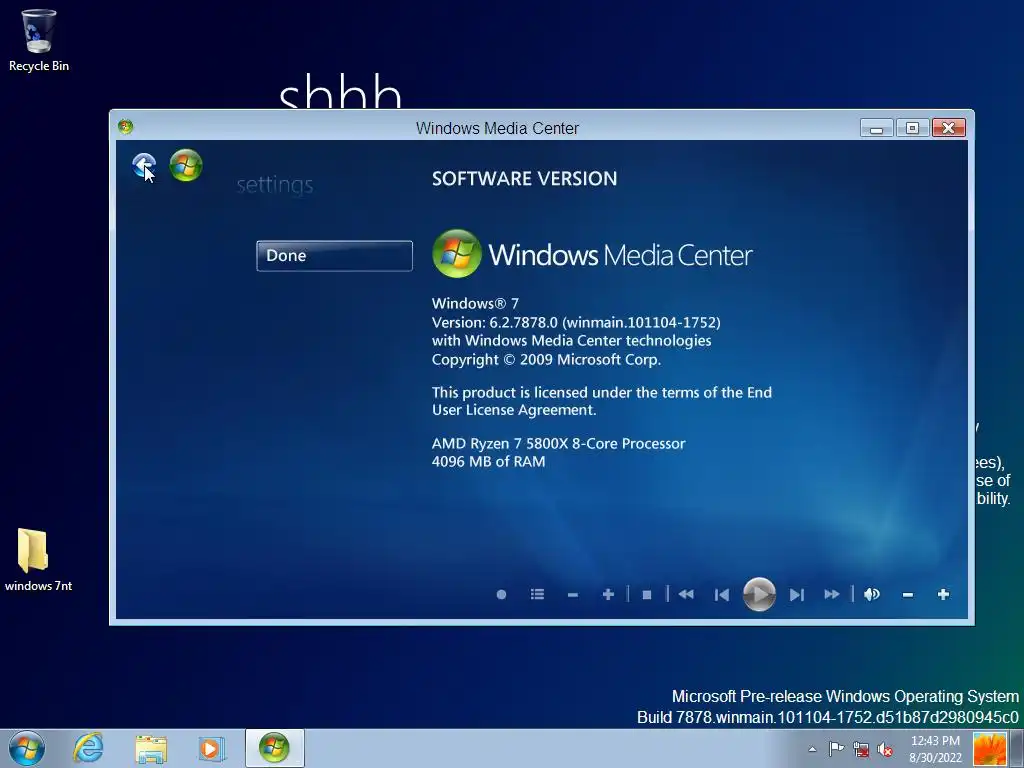Open the clock showing 12:43 PM
Viewport: 1024px width, 768px height.
click(935, 749)
